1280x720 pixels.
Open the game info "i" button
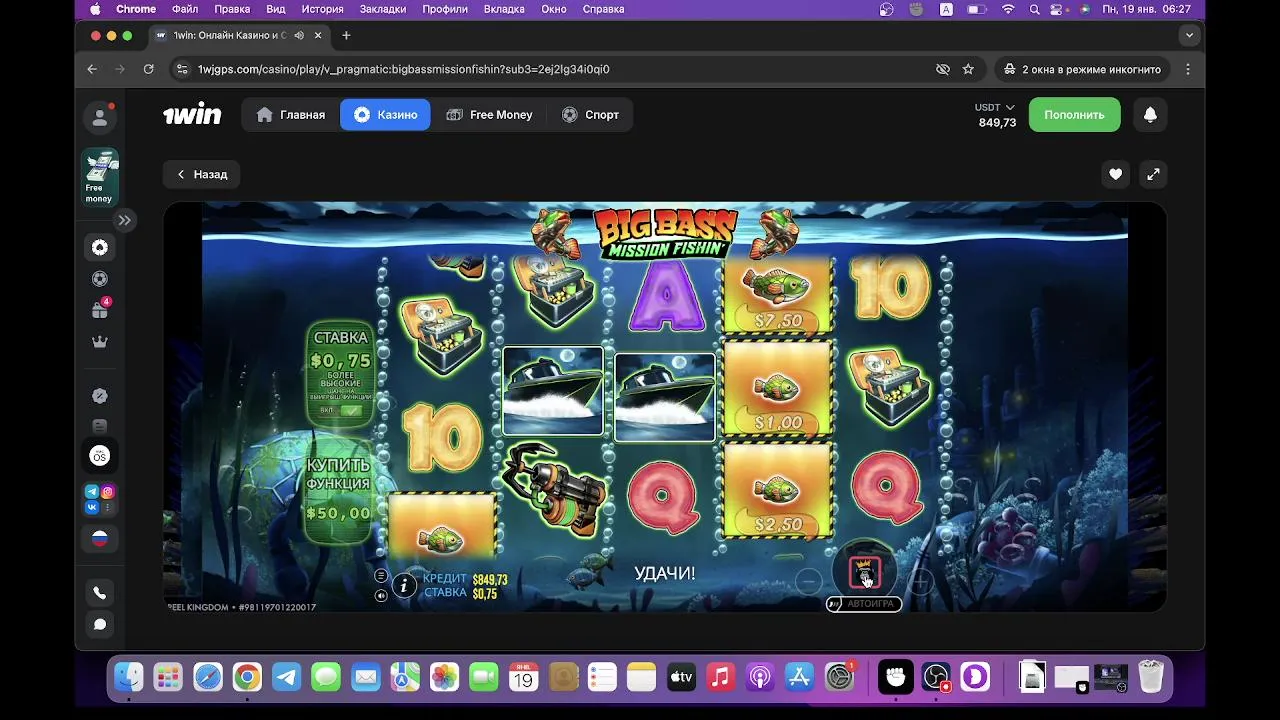(x=404, y=586)
